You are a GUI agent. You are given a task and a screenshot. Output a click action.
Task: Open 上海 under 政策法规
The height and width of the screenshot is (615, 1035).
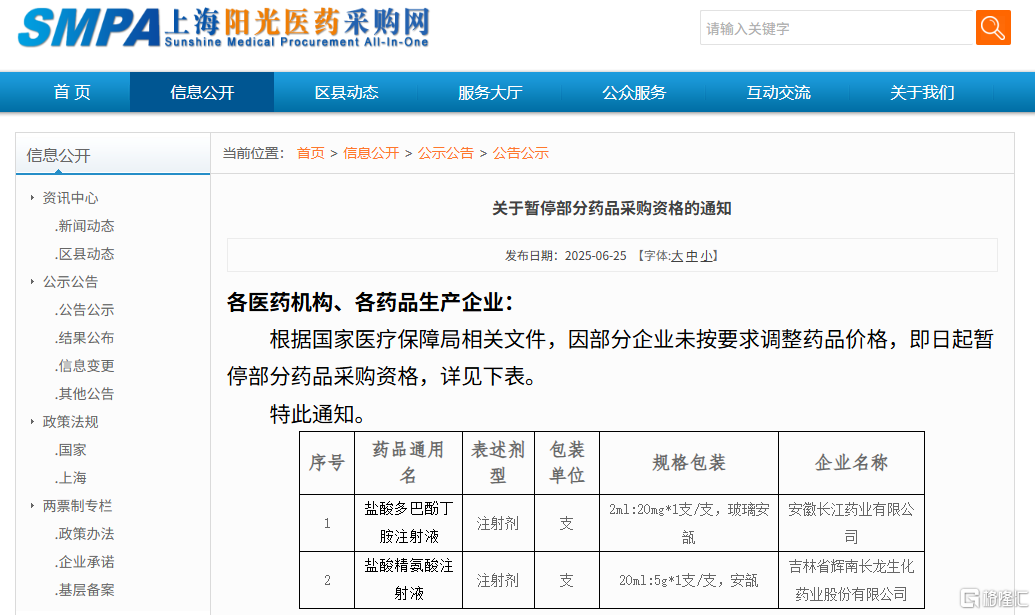pos(71,478)
